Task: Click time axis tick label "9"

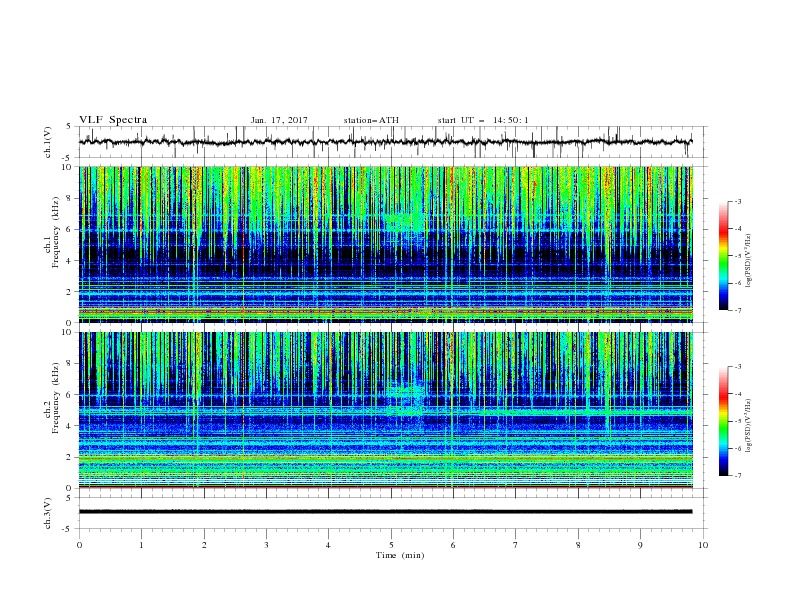Action: (x=640, y=545)
